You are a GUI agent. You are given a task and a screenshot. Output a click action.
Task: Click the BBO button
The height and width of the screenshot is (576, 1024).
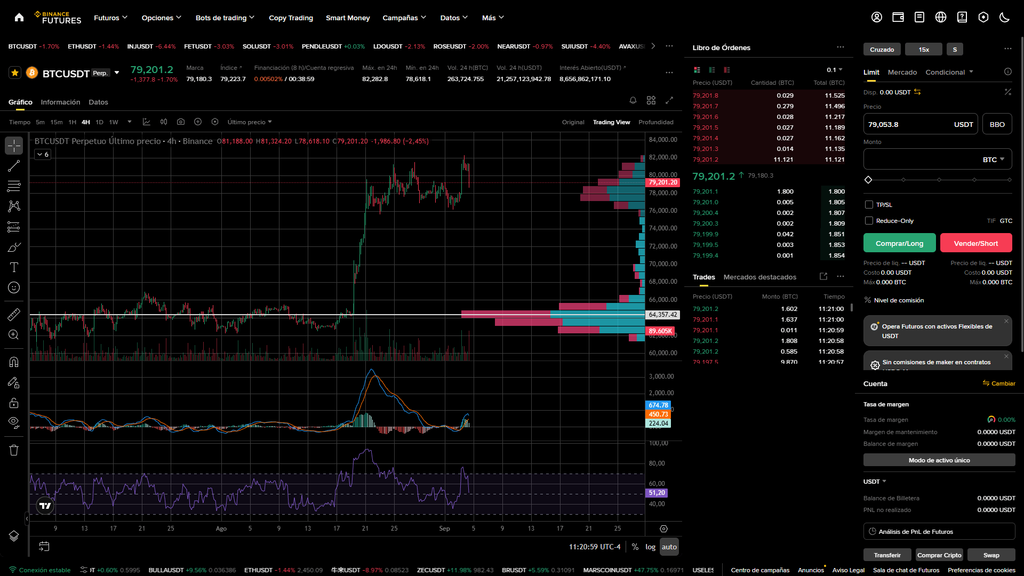[x=997, y=124]
